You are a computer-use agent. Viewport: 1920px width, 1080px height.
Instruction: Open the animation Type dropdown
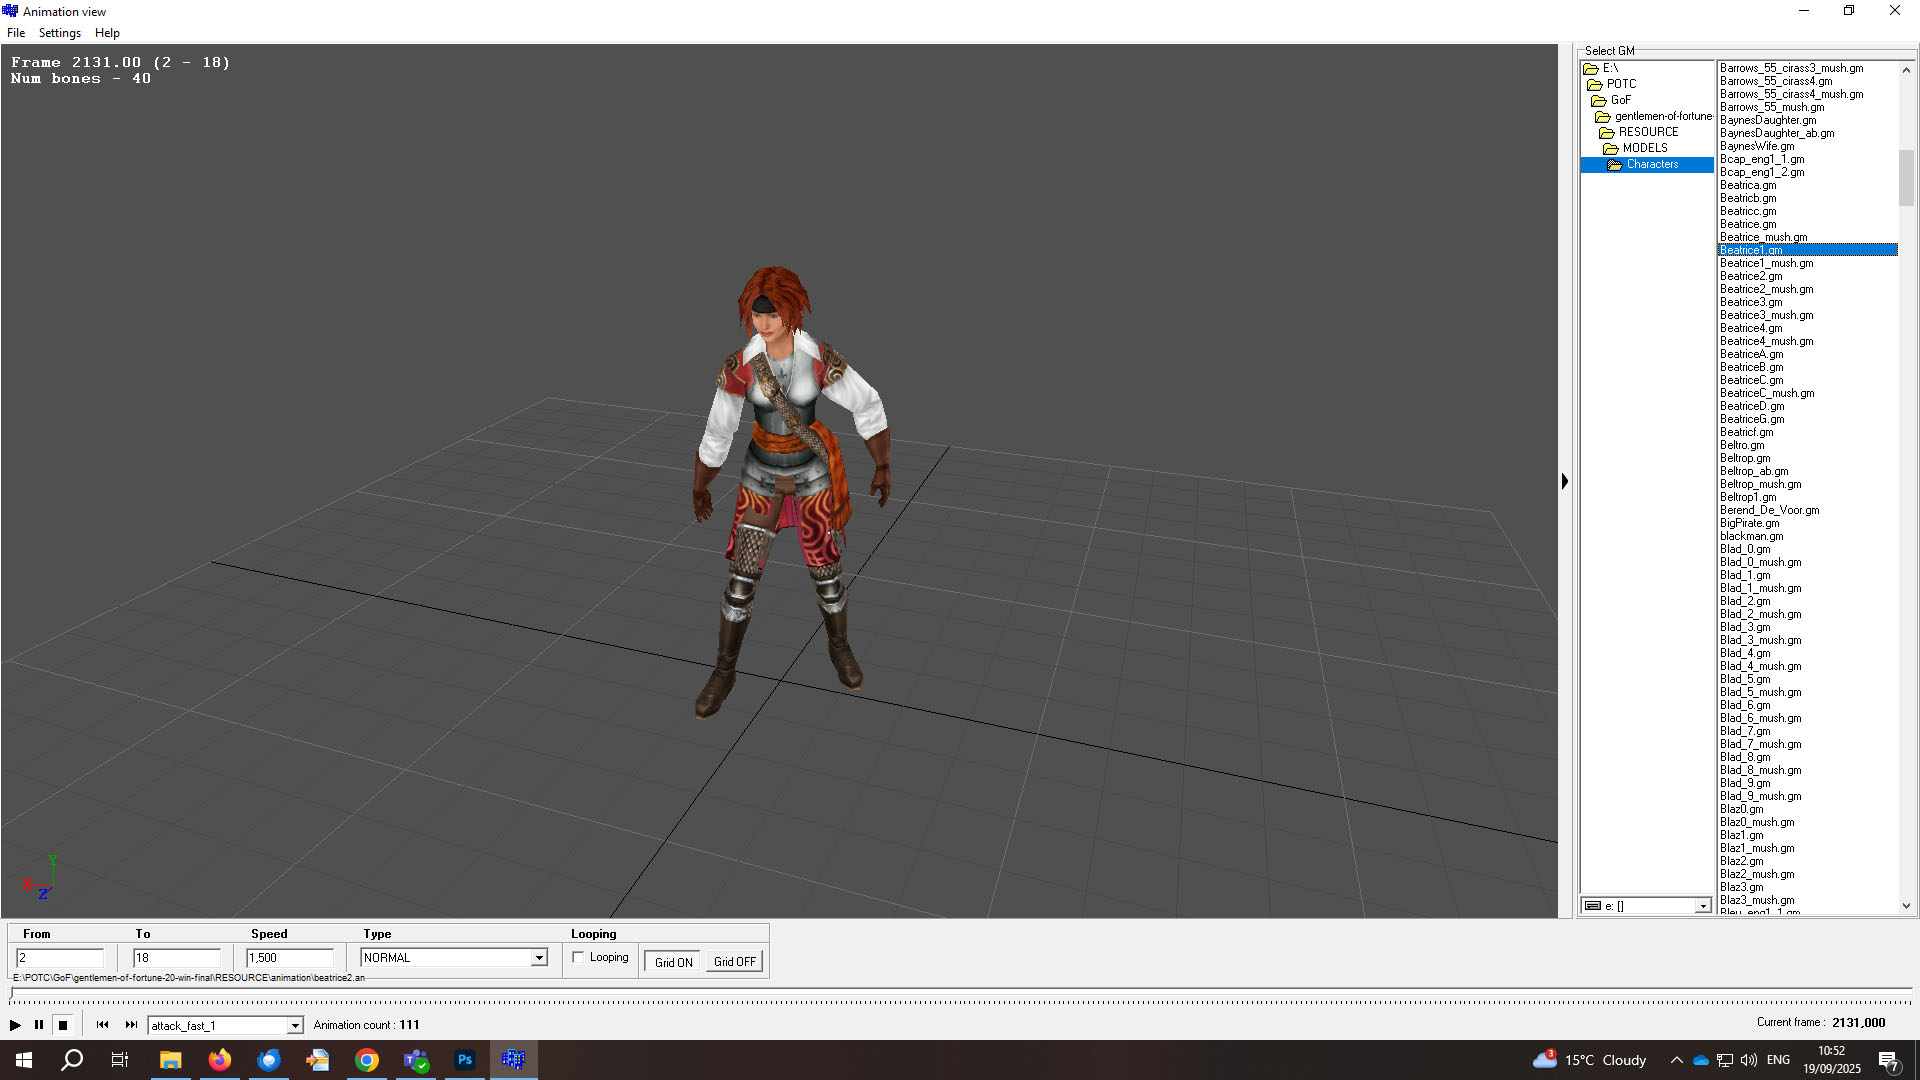click(539, 958)
